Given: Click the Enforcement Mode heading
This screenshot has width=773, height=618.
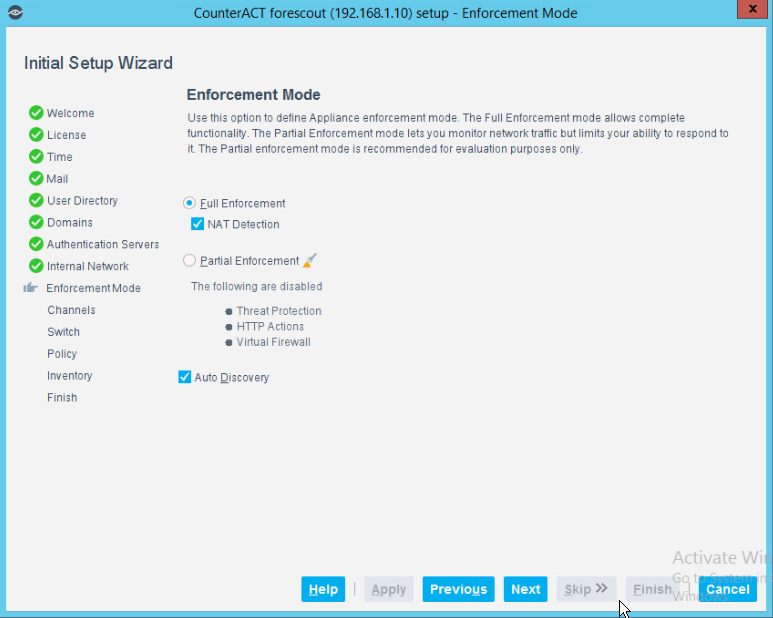Looking at the screenshot, I should (x=253, y=95).
